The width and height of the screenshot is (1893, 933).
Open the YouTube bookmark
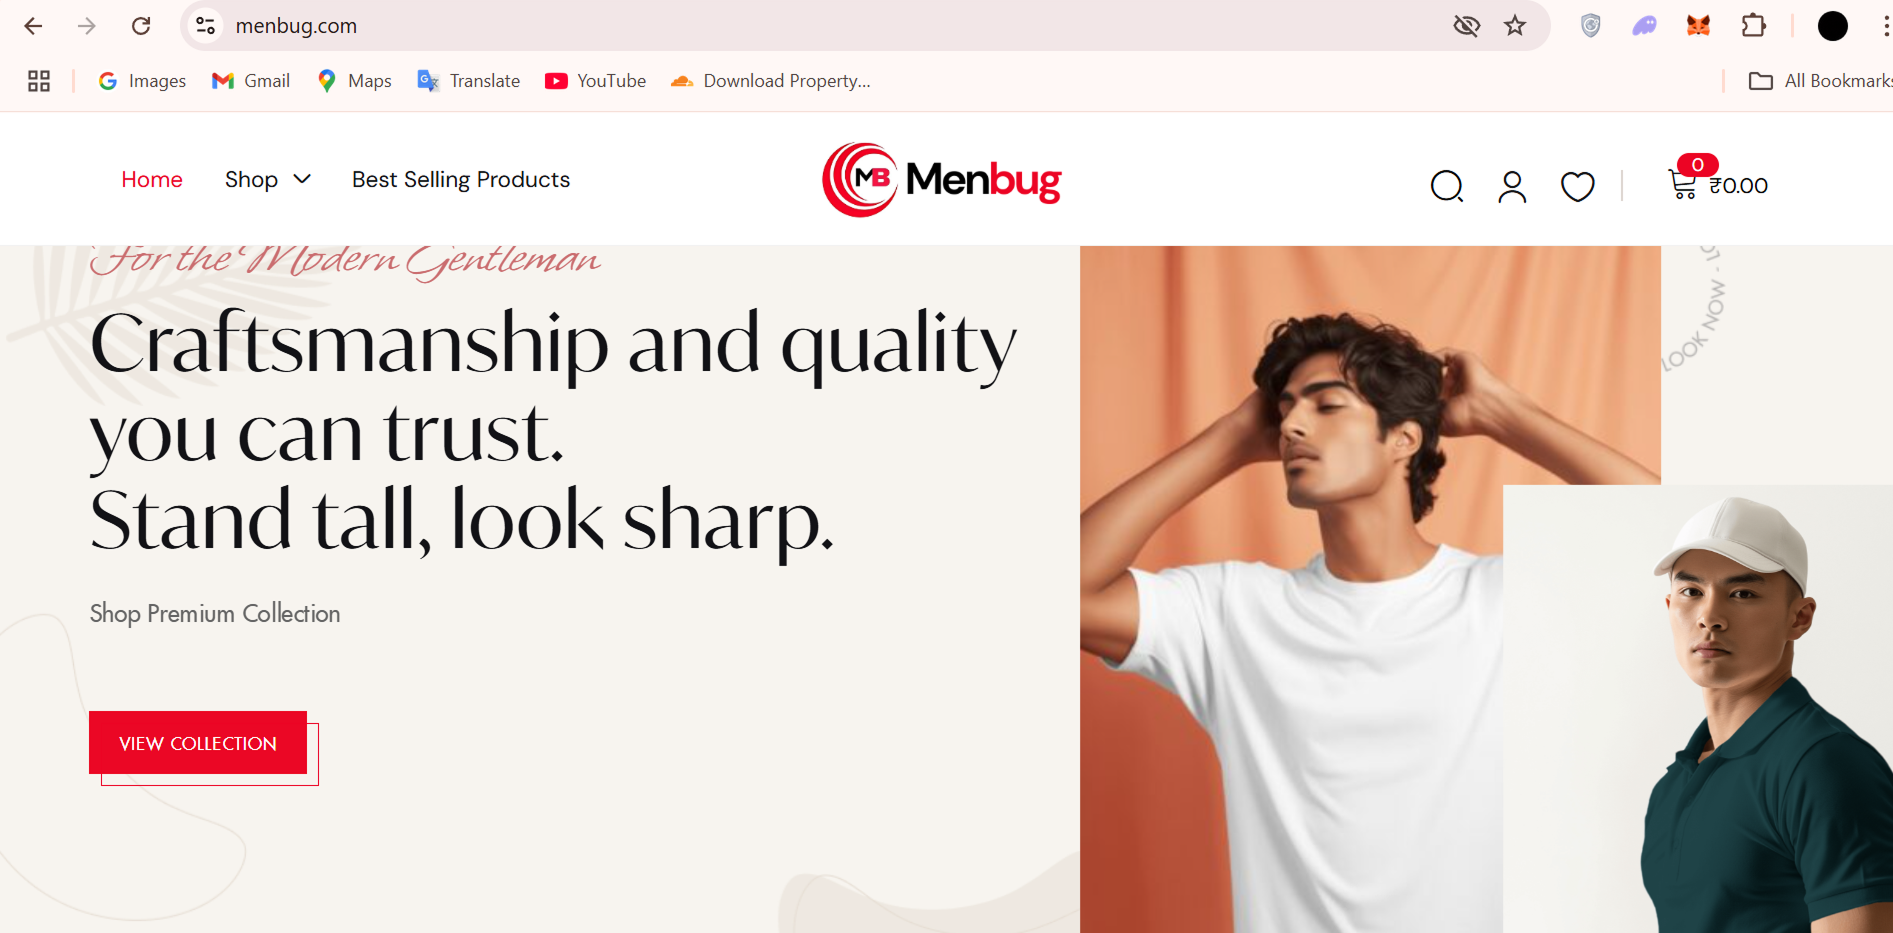(x=595, y=81)
